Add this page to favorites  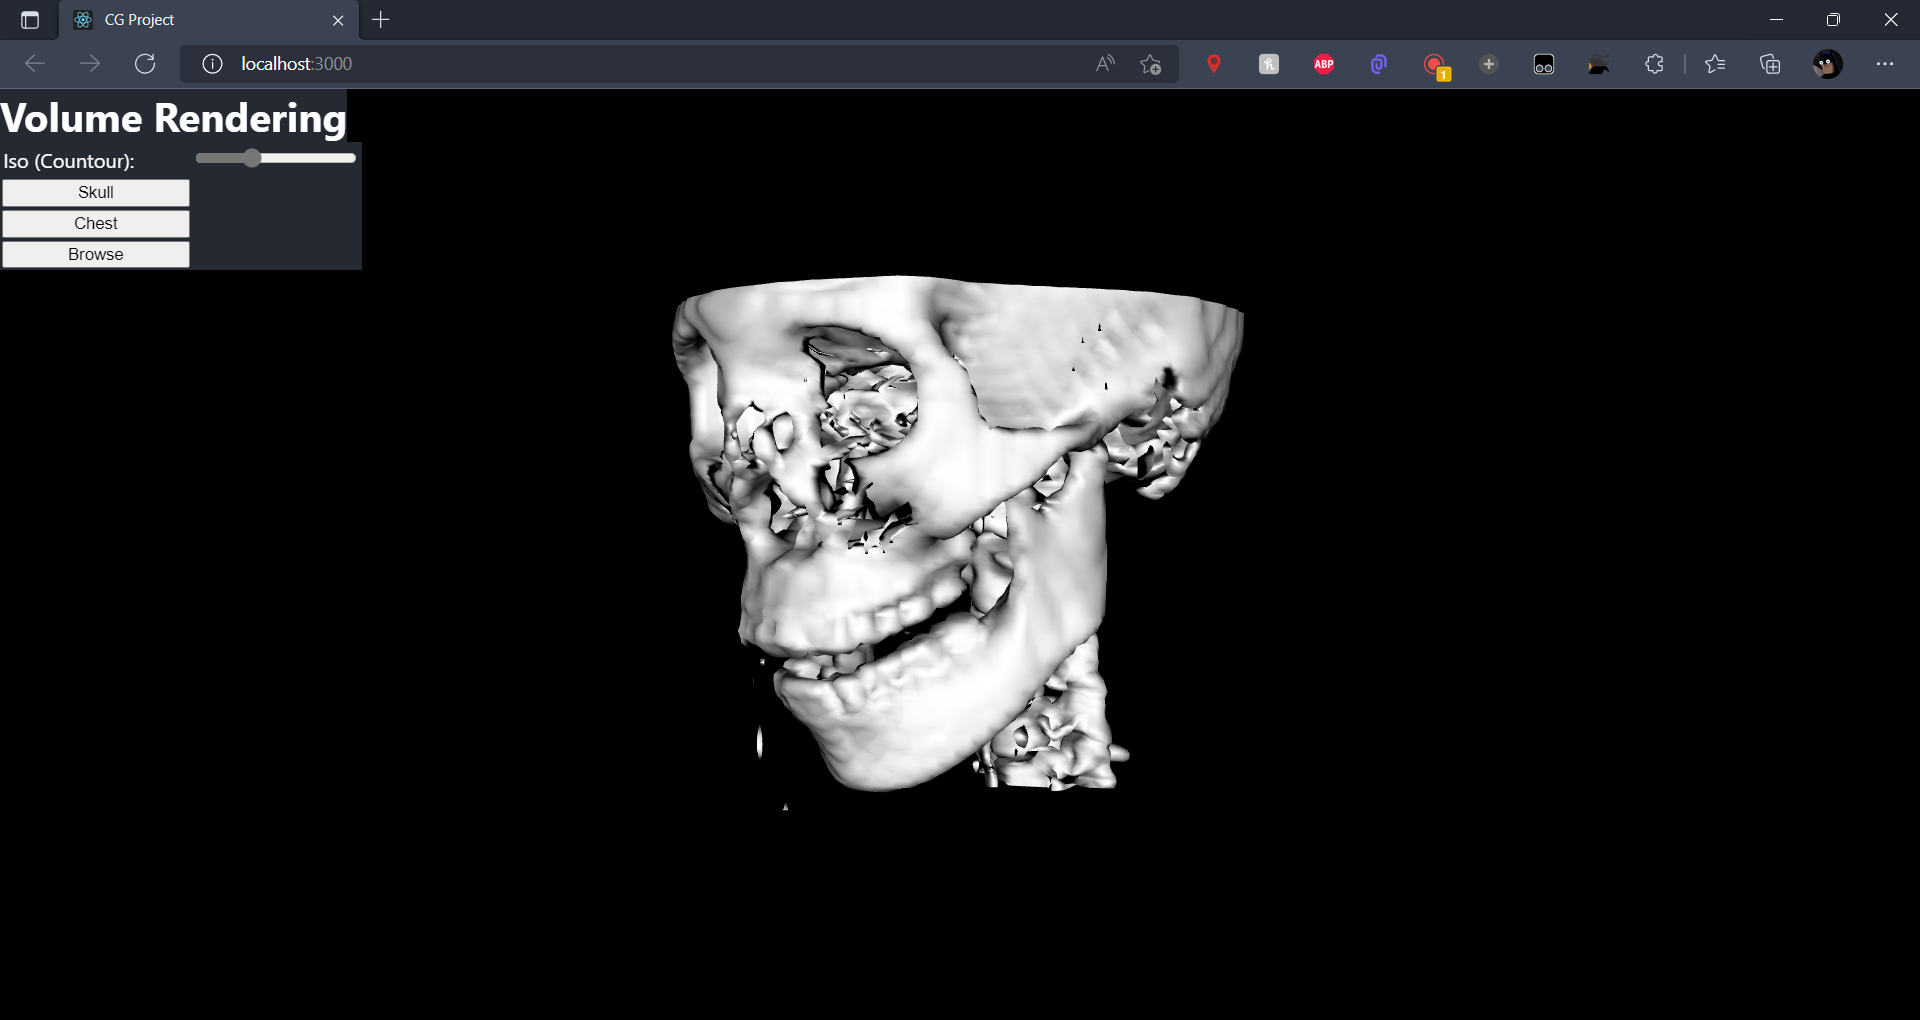(x=1150, y=63)
